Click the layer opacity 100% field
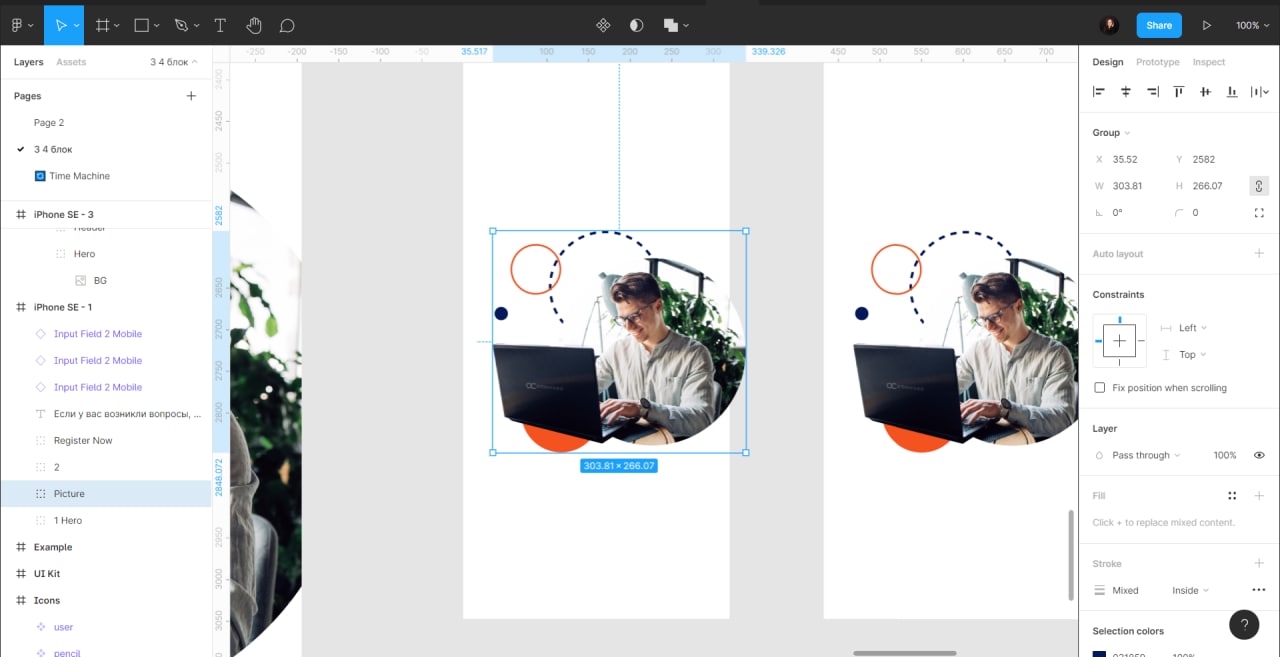The width and height of the screenshot is (1280, 657). [x=1225, y=455]
